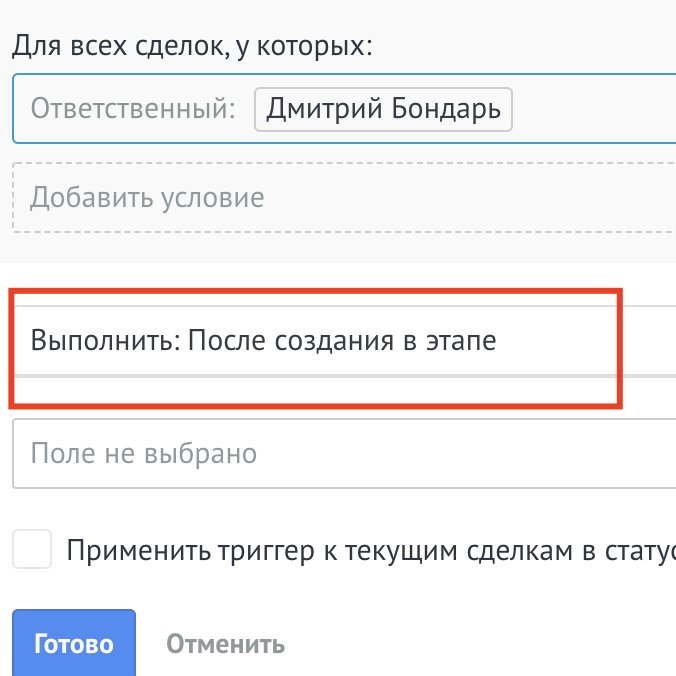Click the word этапе in the dropdown
The image size is (676, 676).
tap(461, 342)
